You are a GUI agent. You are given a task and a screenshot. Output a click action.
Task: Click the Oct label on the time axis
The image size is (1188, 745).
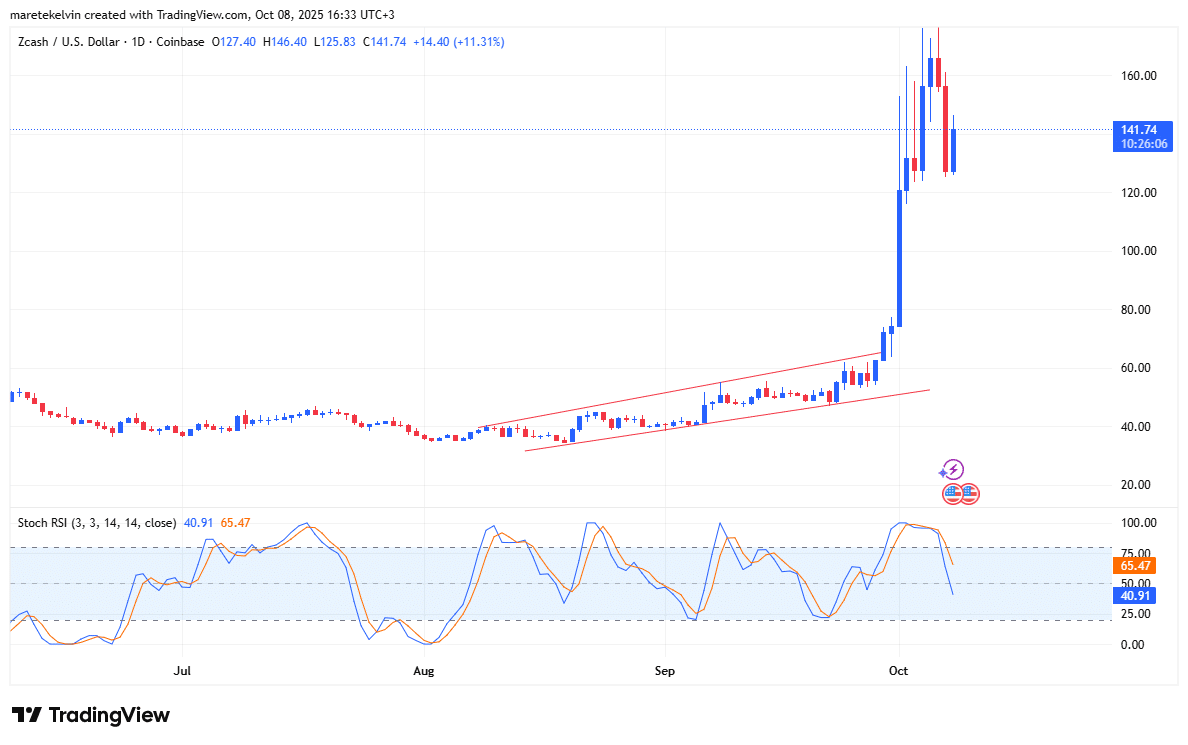click(x=898, y=670)
